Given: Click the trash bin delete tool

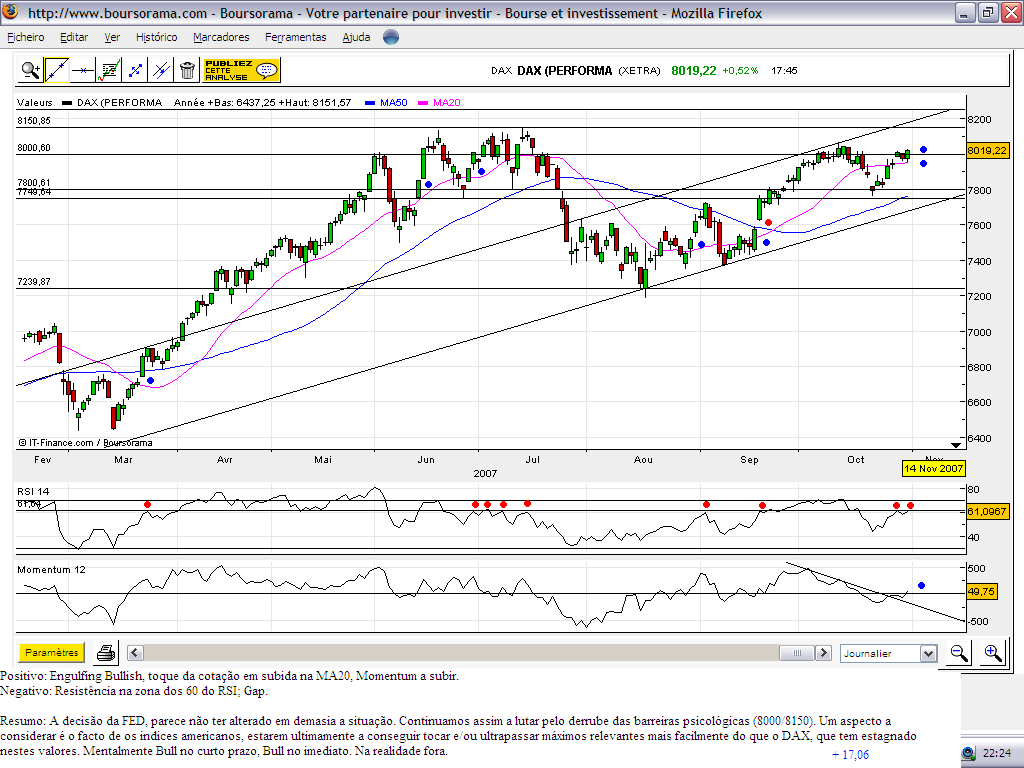Looking at the screenshot, I should (187, 70).
